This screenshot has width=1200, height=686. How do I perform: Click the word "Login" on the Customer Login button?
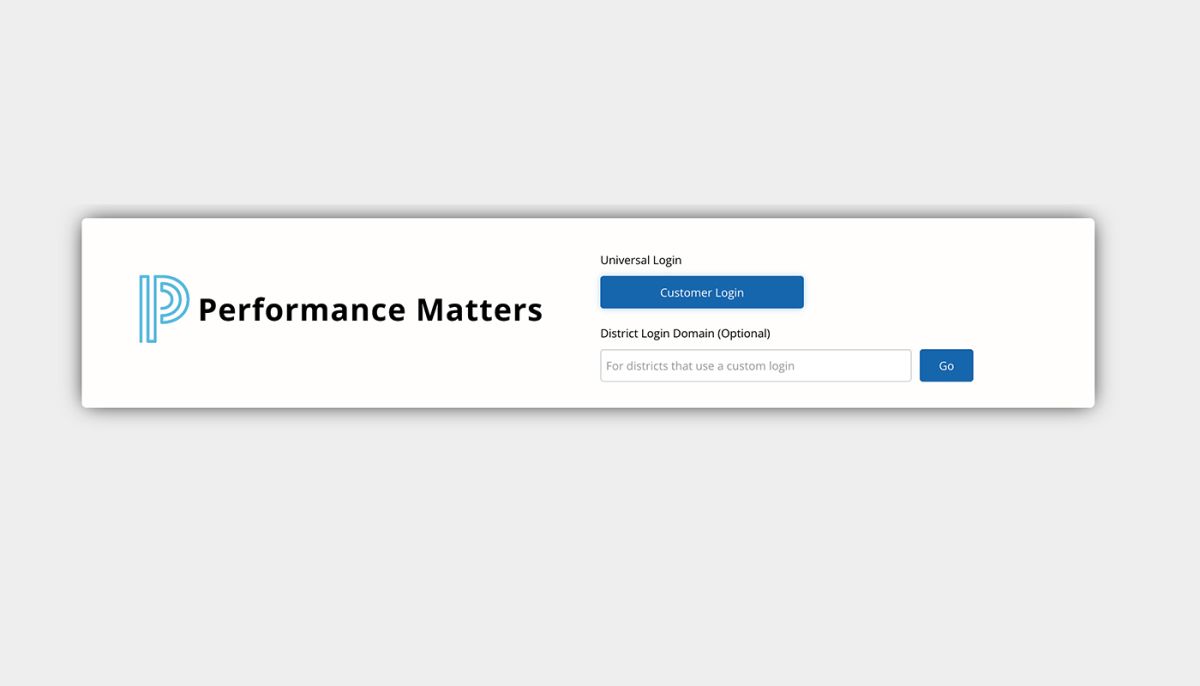pyautogui.click(x=728, y=293)
